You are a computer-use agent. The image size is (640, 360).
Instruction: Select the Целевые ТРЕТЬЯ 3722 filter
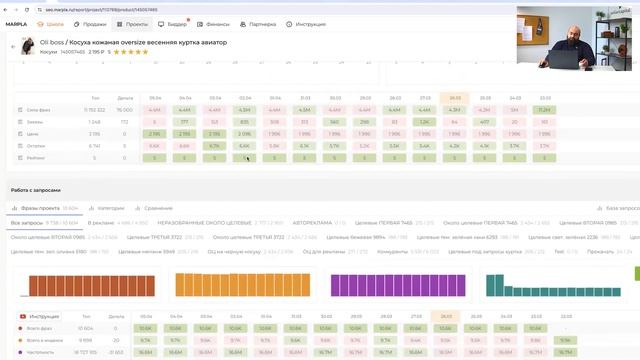(x=165, y=237)
